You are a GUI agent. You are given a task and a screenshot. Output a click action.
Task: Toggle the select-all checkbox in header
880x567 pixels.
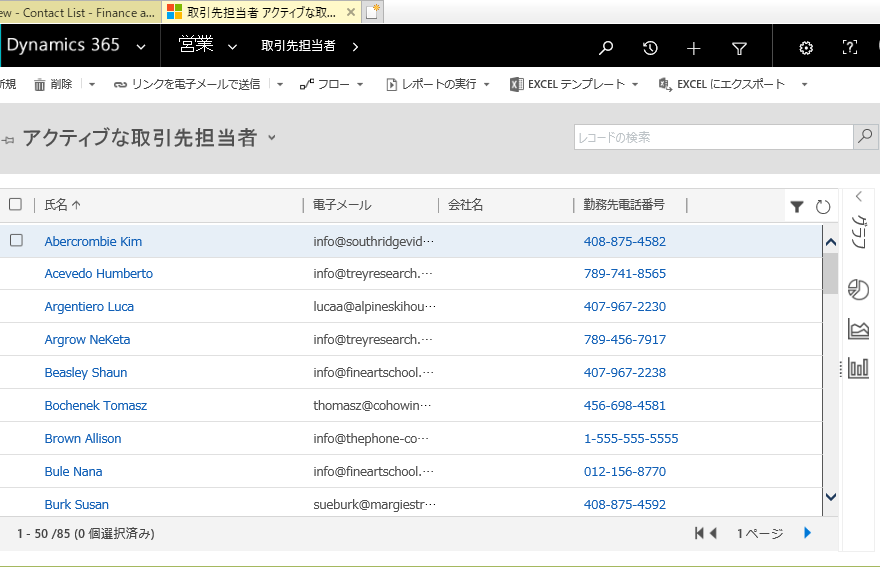[x=15, y=205]
